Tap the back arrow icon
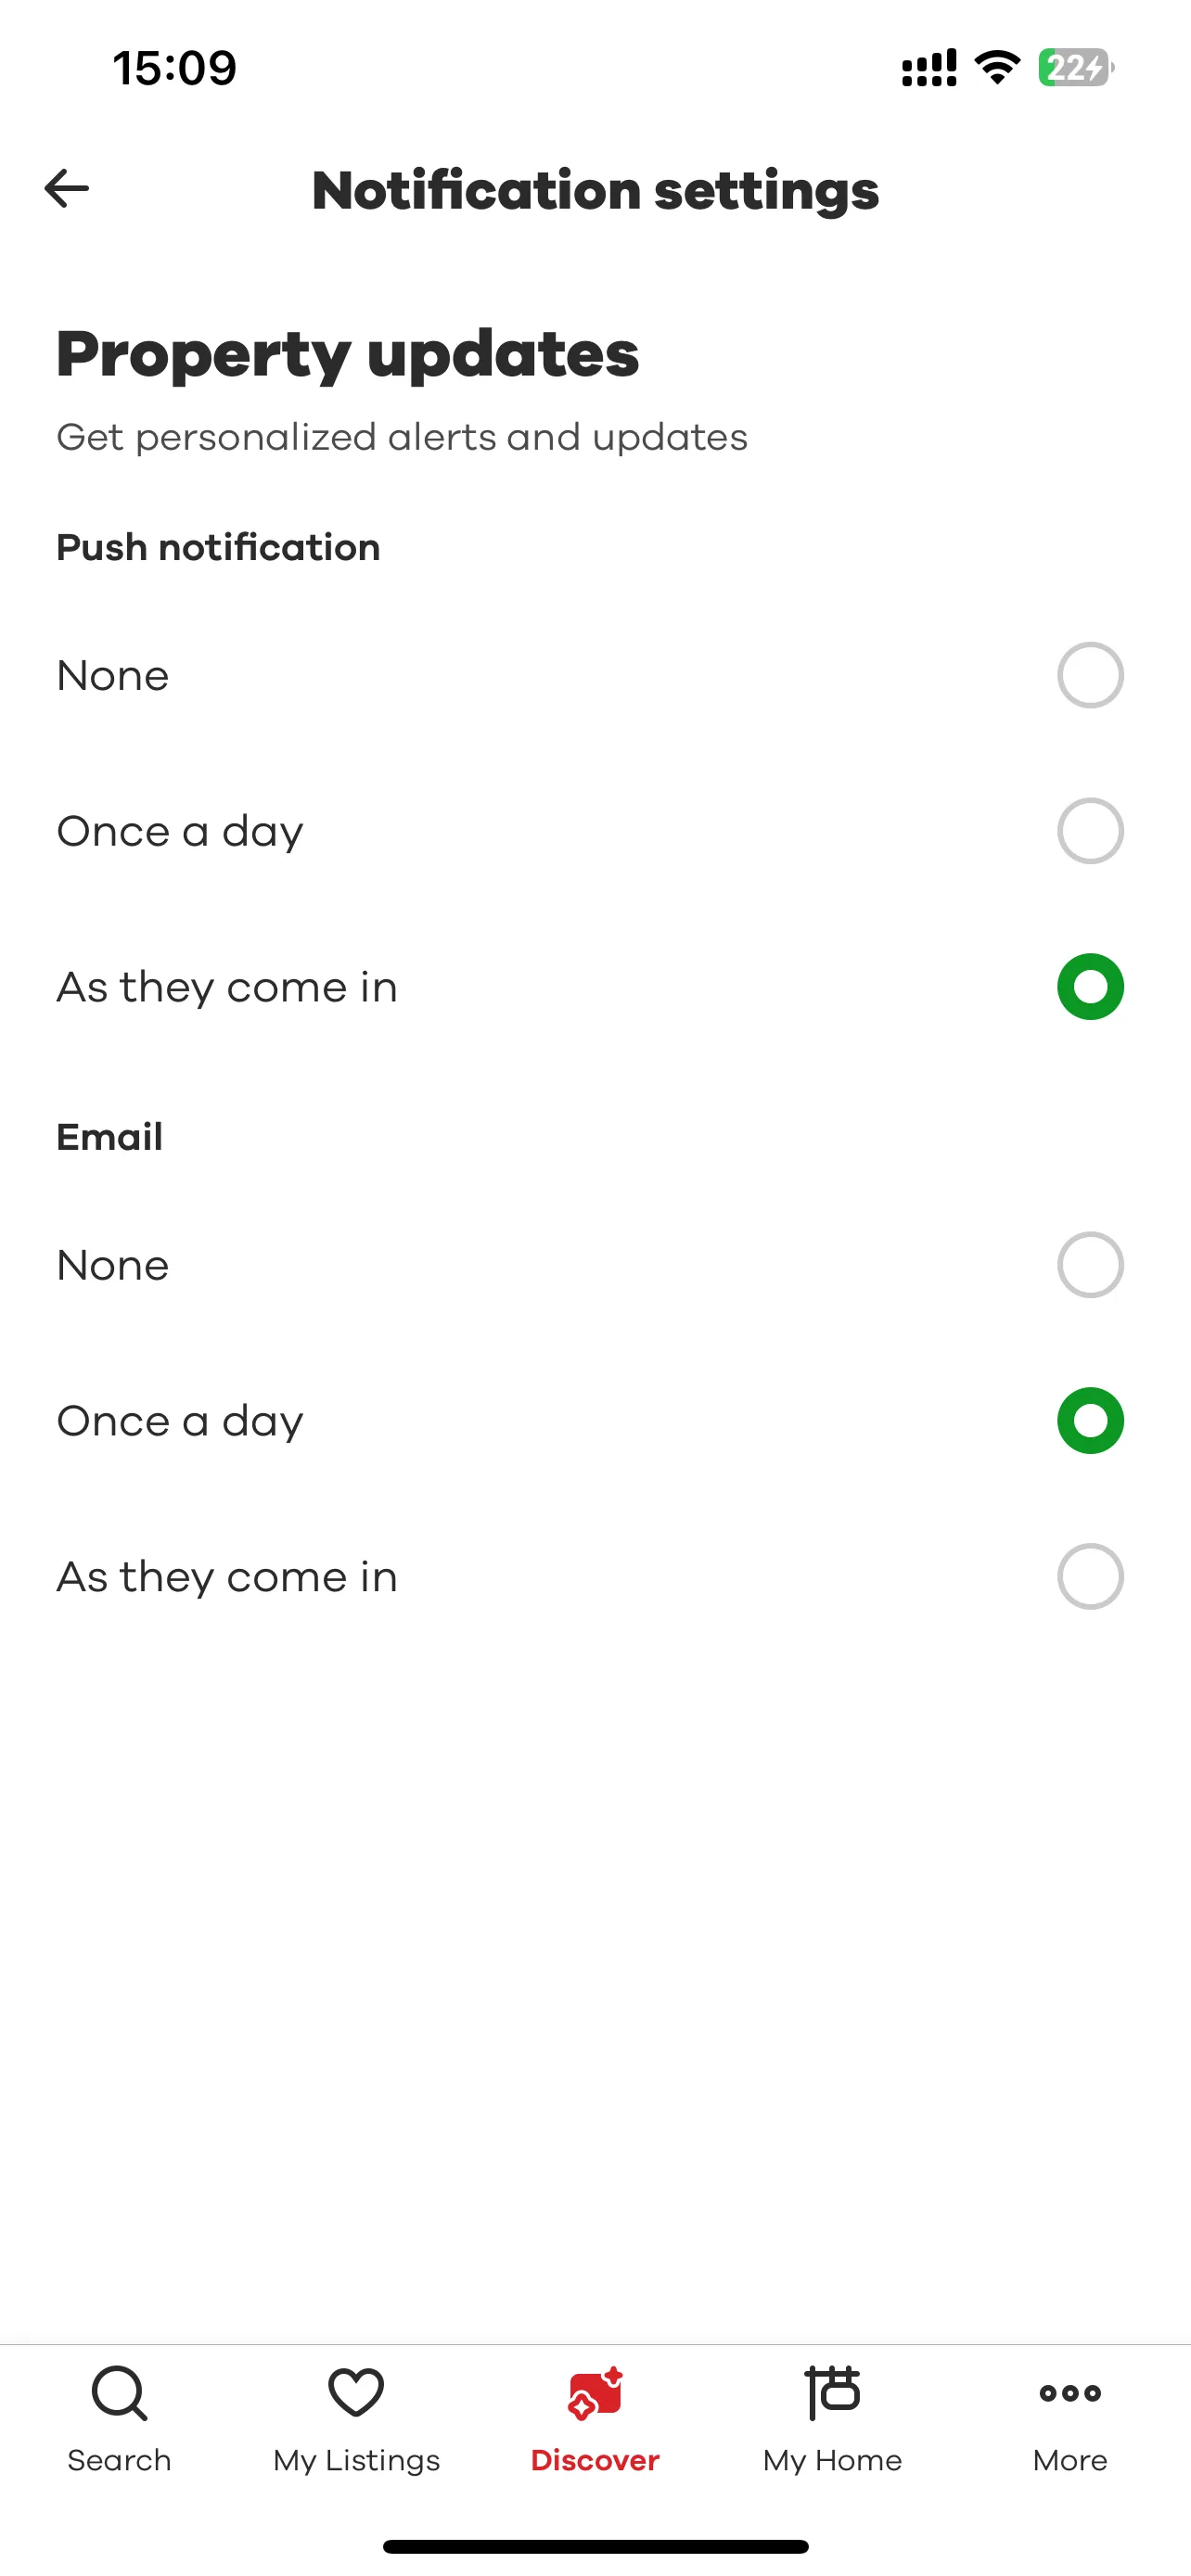1191x2576 pixels. point(67,188)
